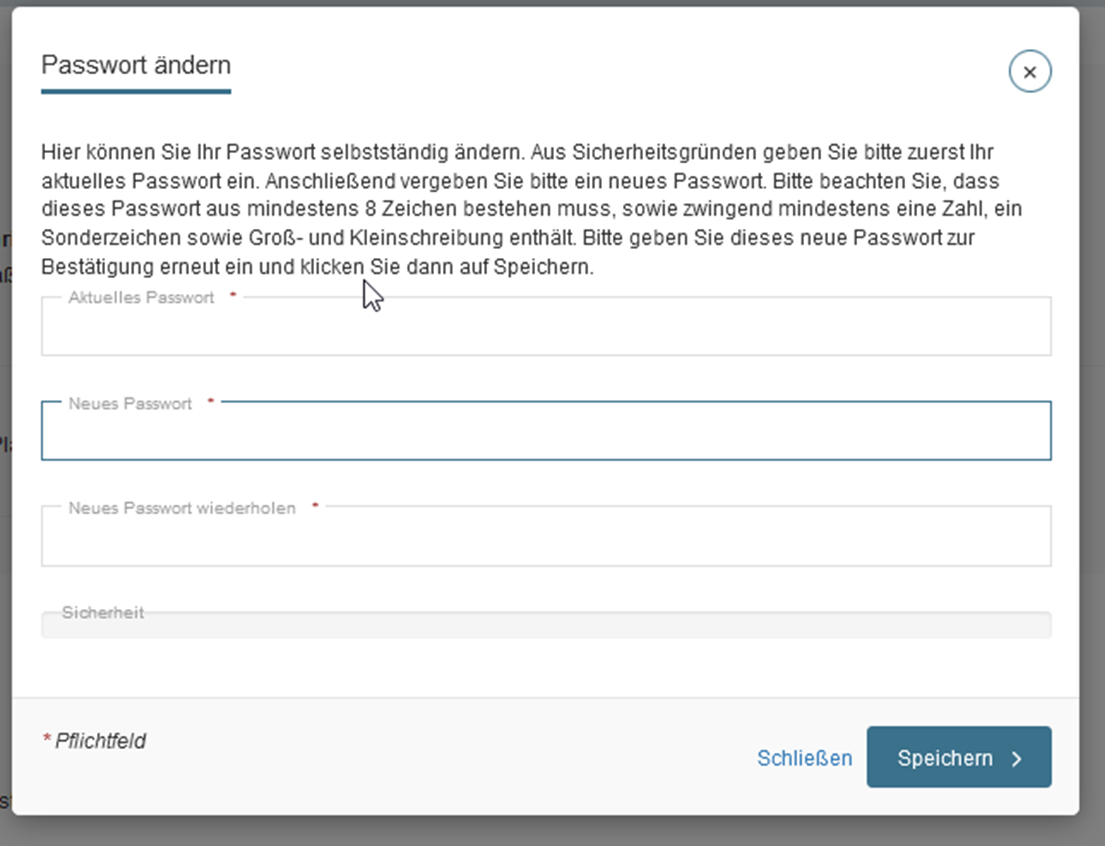1105x846 pixels.
Task: Click the password instructions paragraph
Action: (x=531, y=209)
